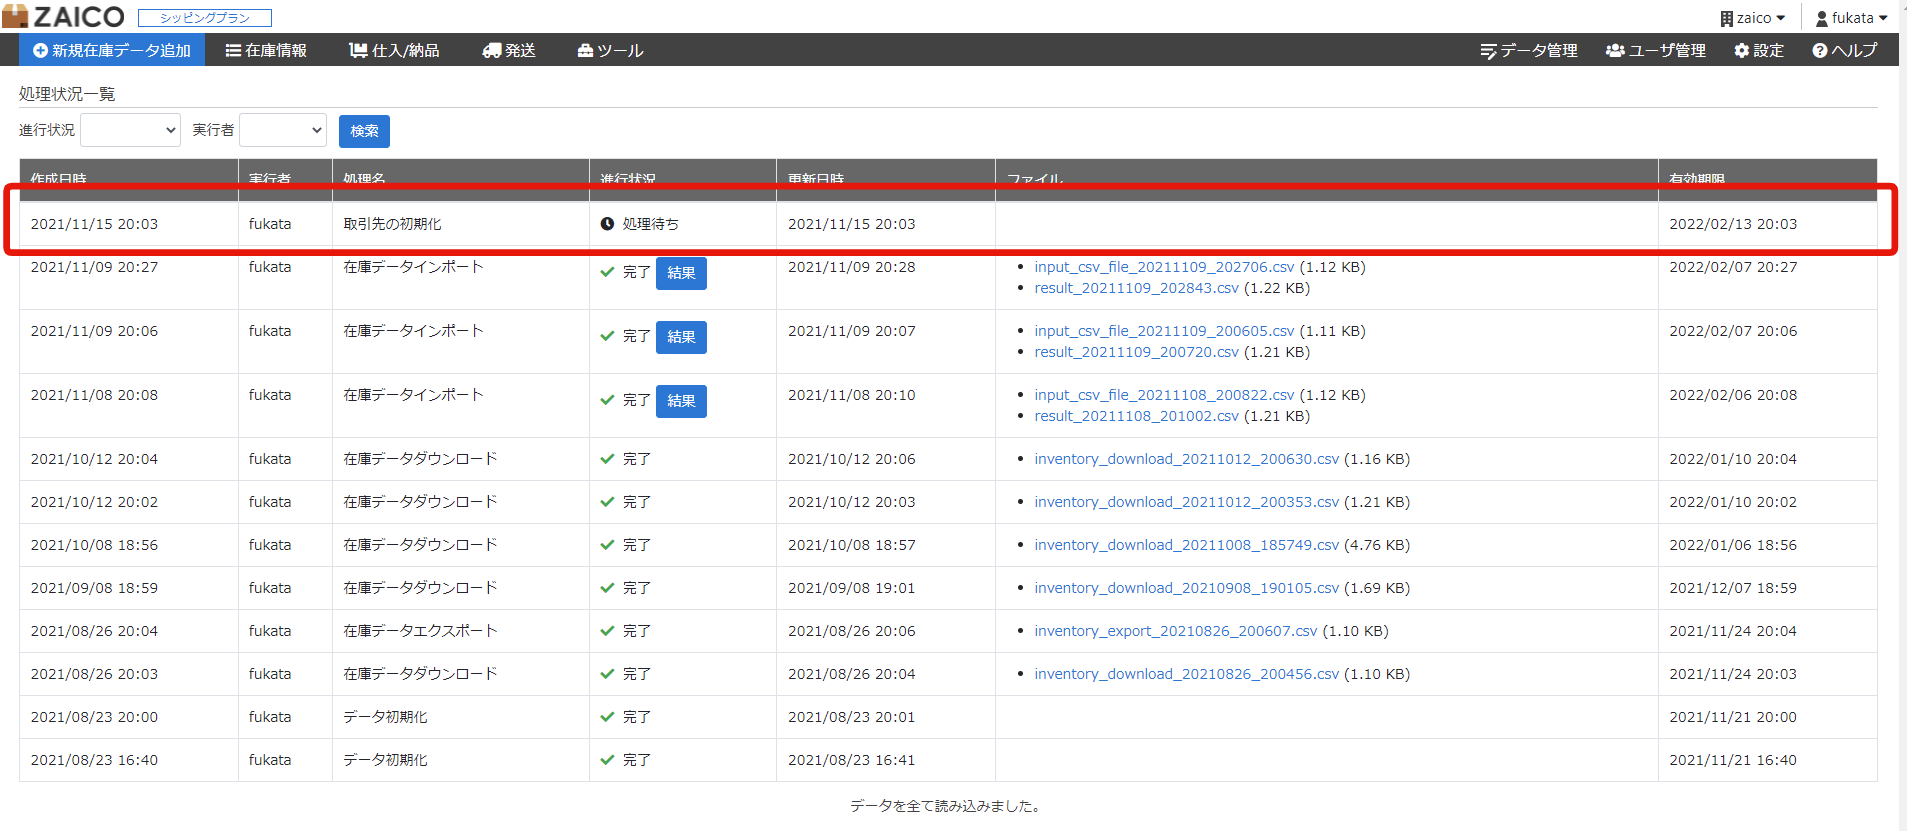
Task: Click the 仕入/納品 cart icon
Action: (x=358, y=50)
